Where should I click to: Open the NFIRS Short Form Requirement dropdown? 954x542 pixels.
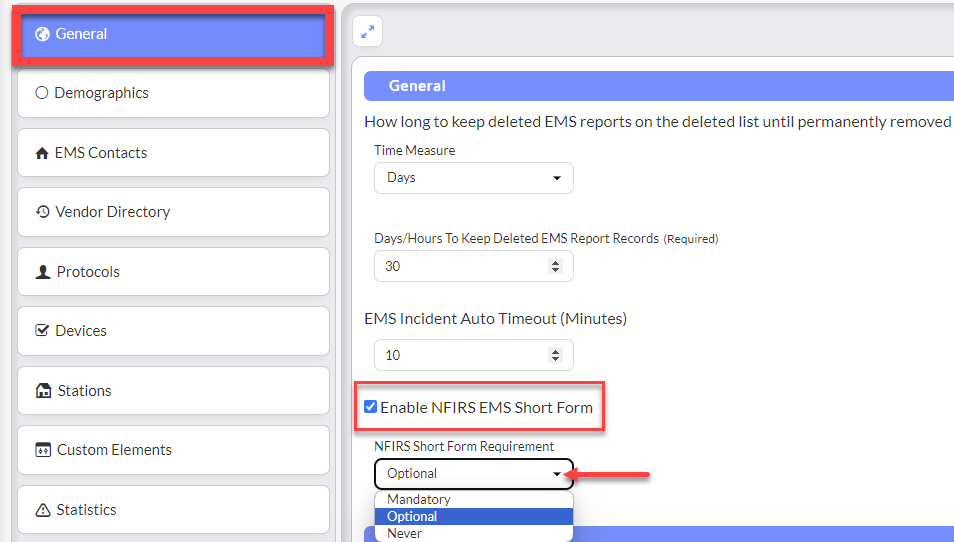point(473,474)
